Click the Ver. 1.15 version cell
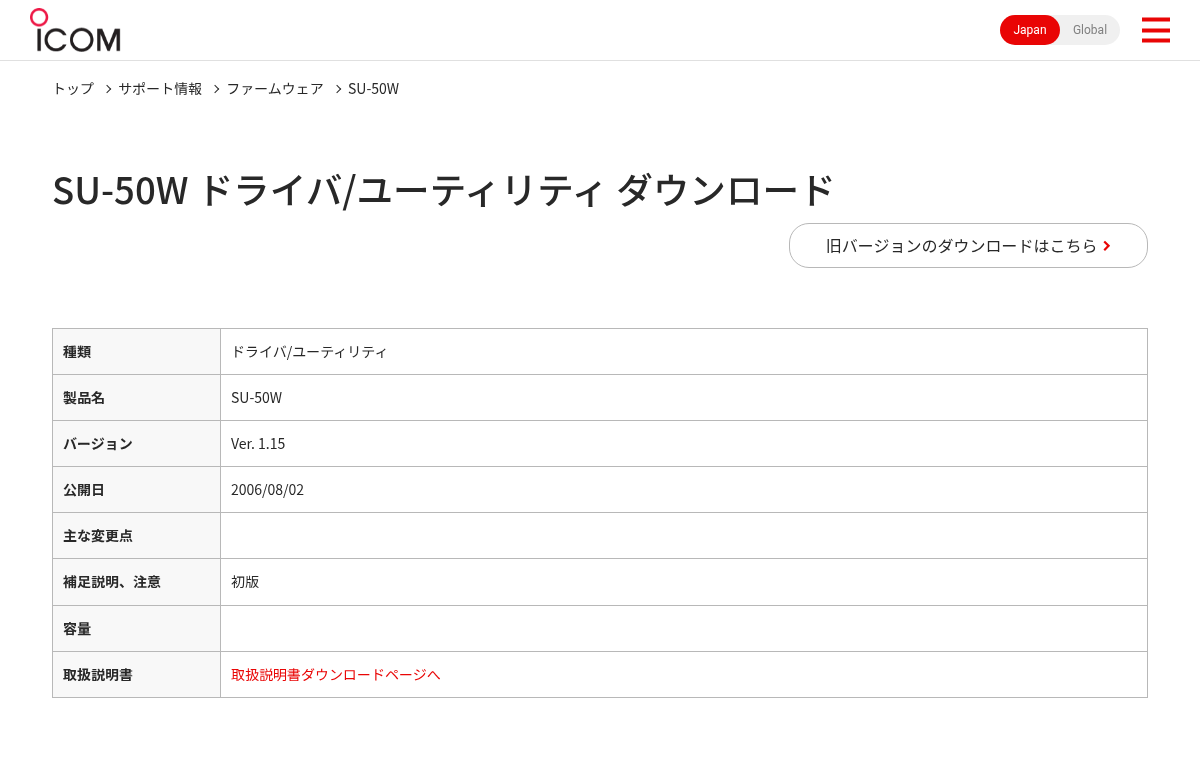1200x757 pixels. pos(684,443)
